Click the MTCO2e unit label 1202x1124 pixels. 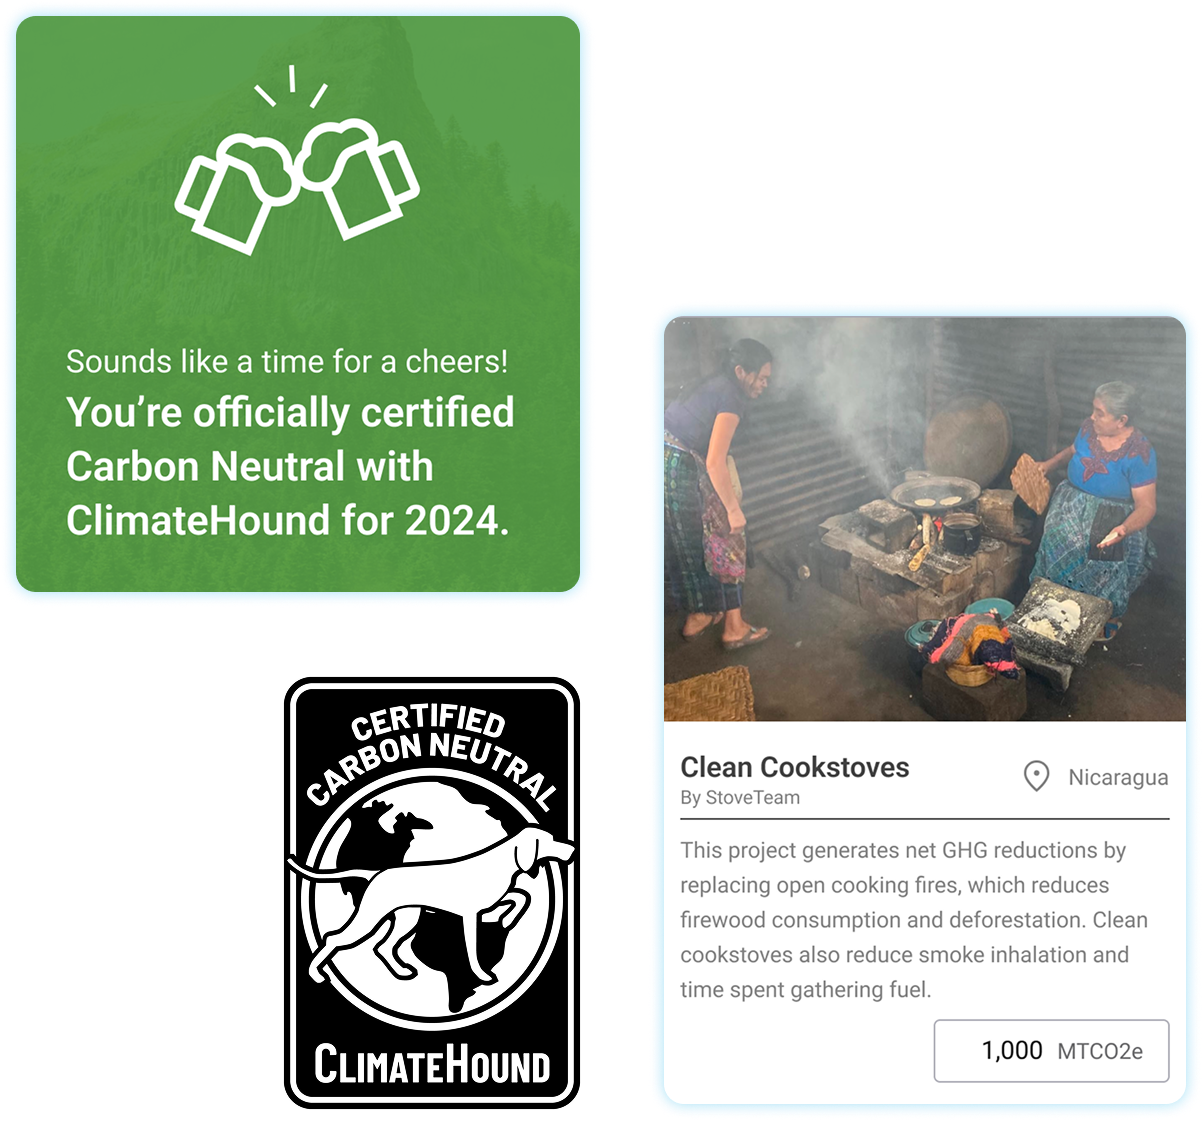(x=1100, y=1052)
